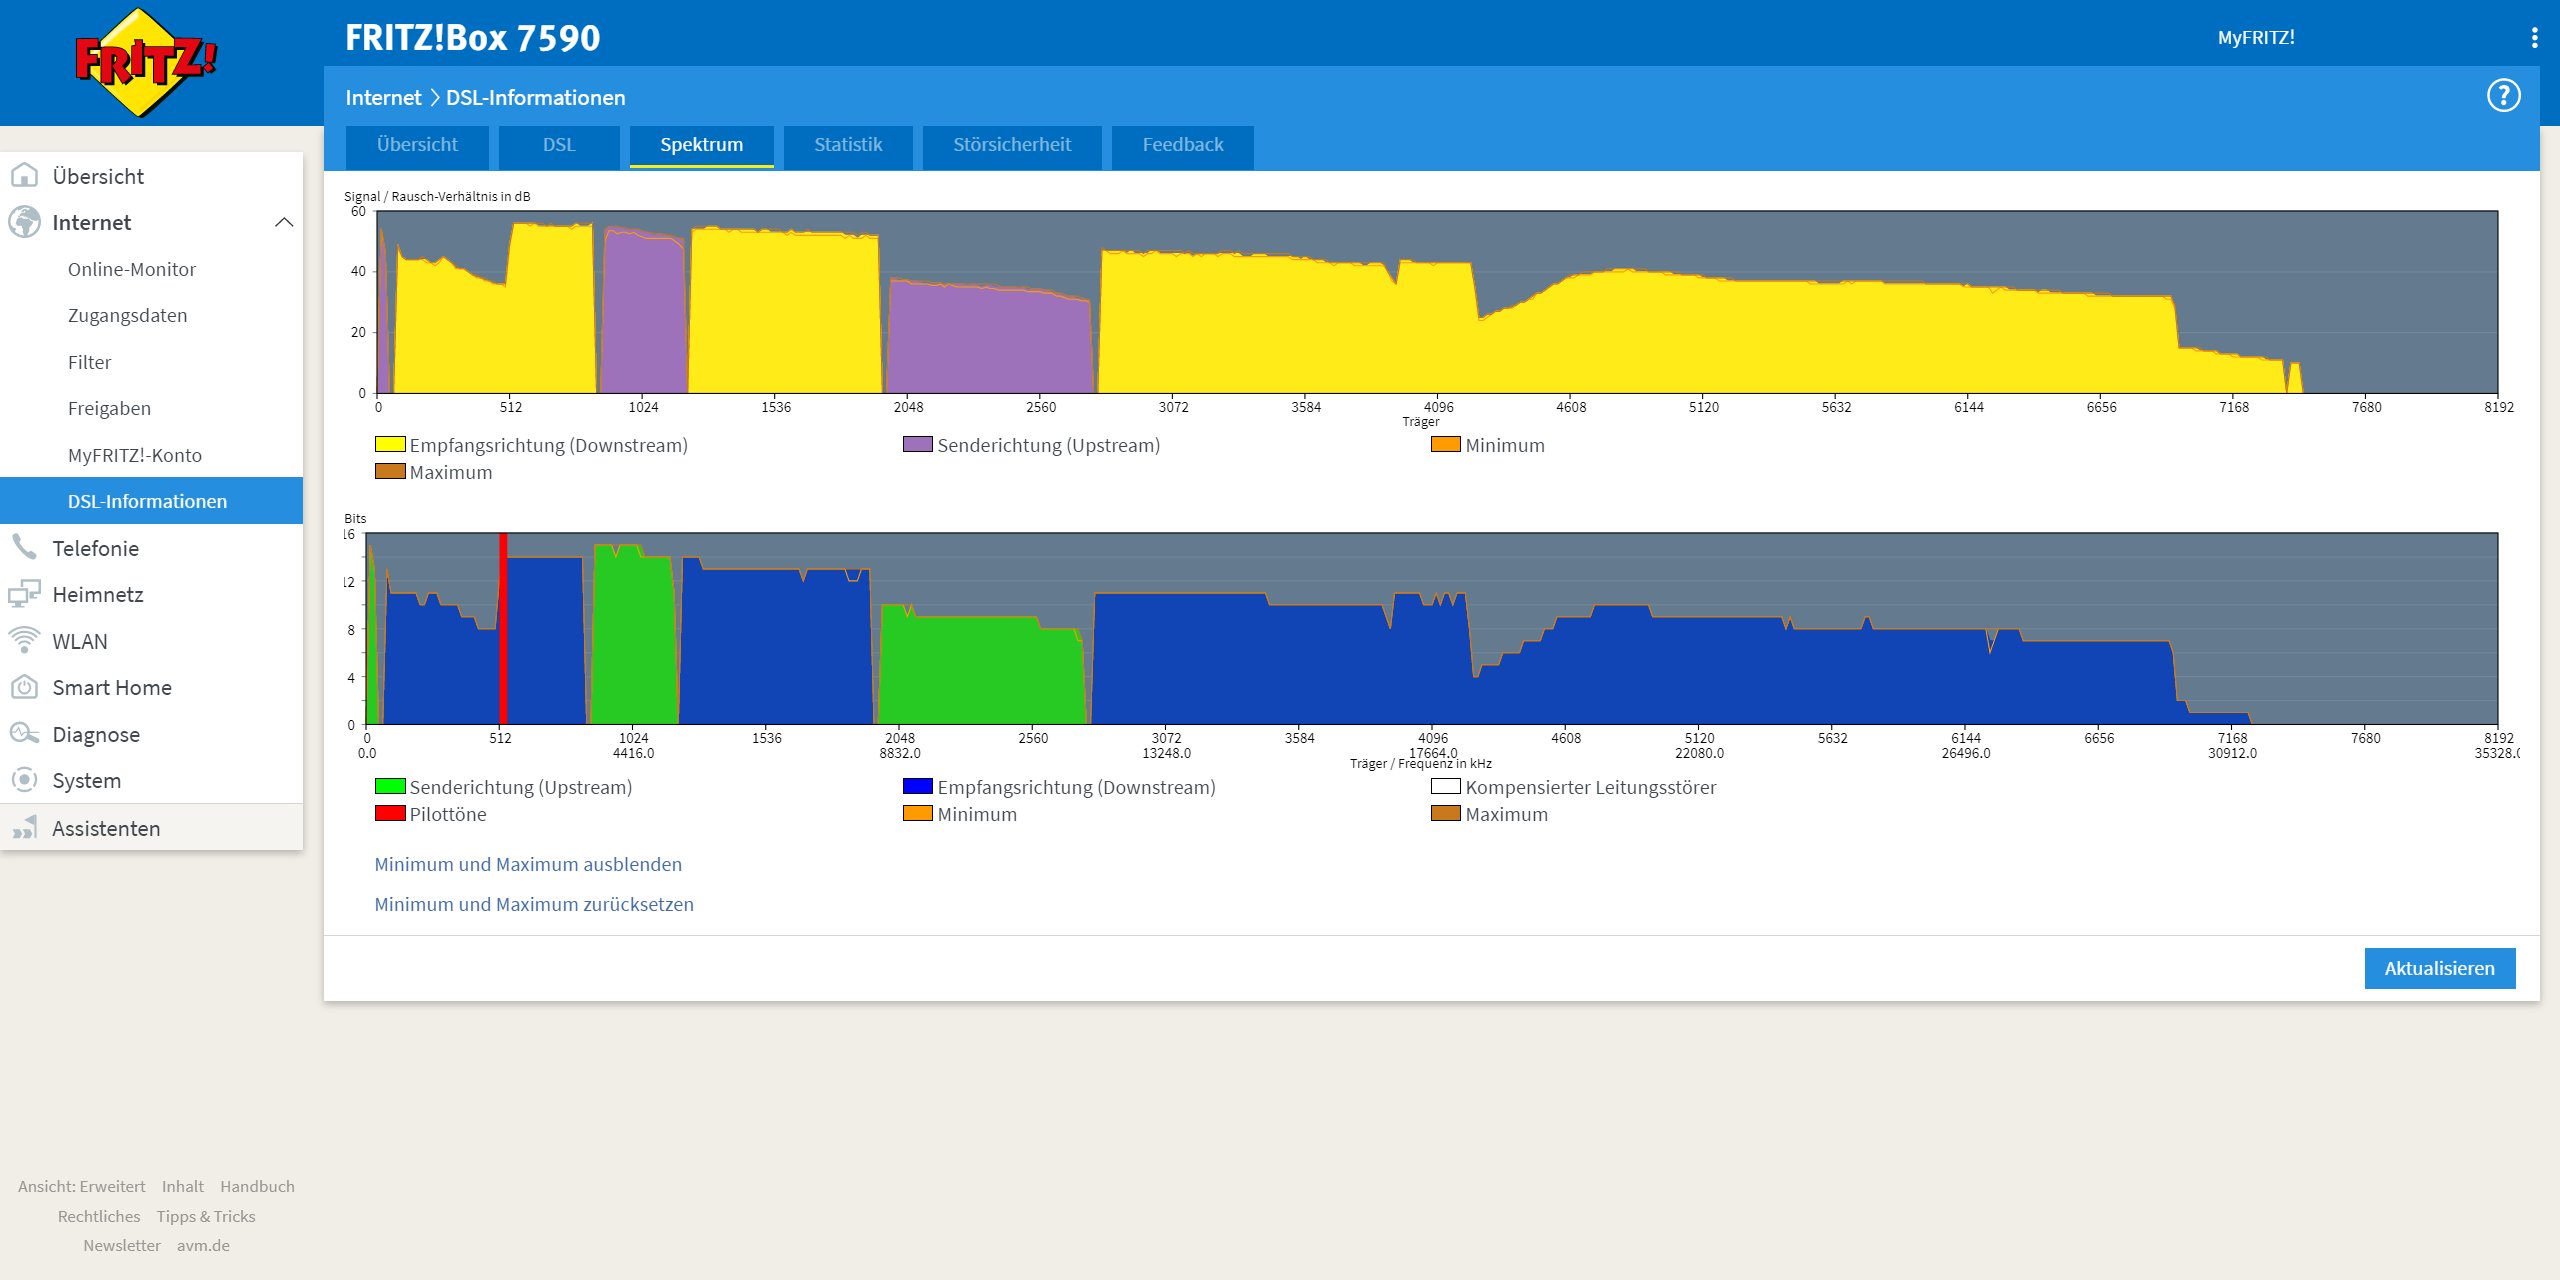Click the WLAN wifi icon
2560x1280 pixels.
click(x=24, y=640)
